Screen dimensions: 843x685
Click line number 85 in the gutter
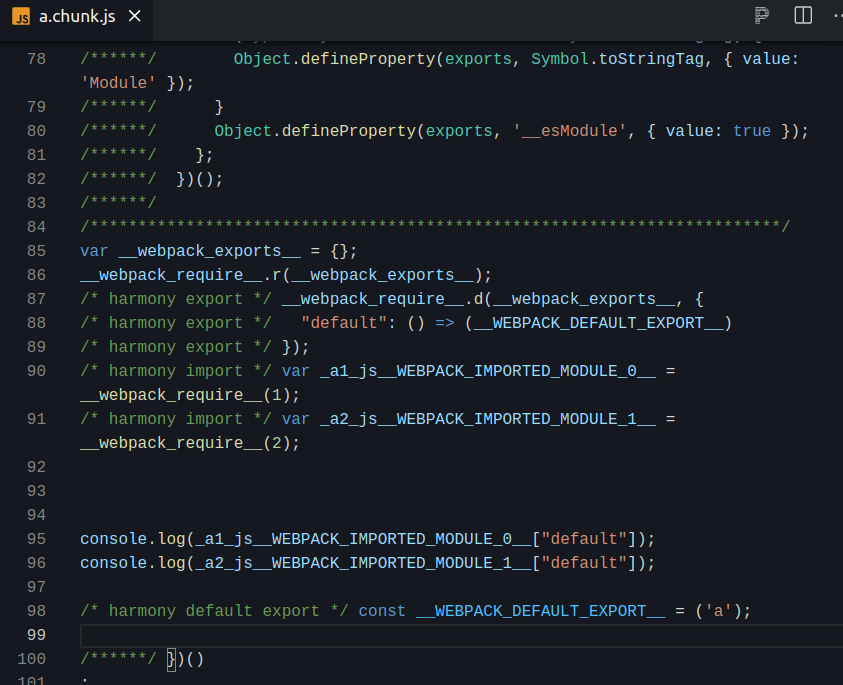pyautogui.click(x=36, y=251)
